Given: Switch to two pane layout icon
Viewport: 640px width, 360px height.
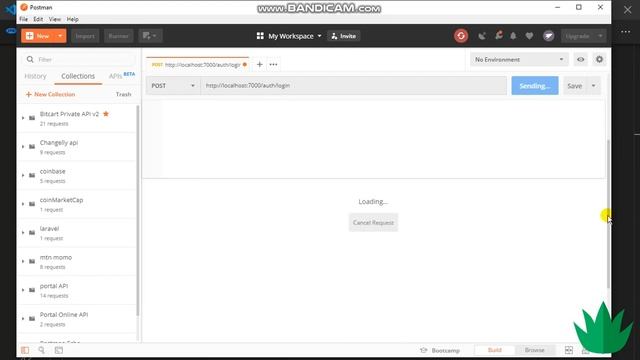Looking at the screenshot, I should coord(569,350).
